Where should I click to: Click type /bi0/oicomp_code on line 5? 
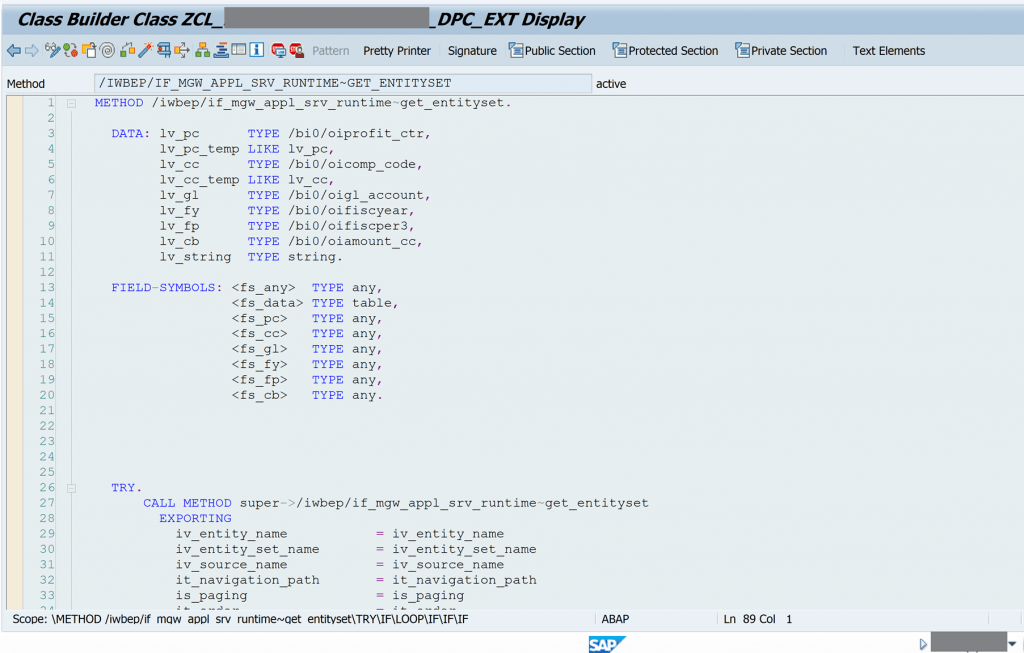[351, 165]
